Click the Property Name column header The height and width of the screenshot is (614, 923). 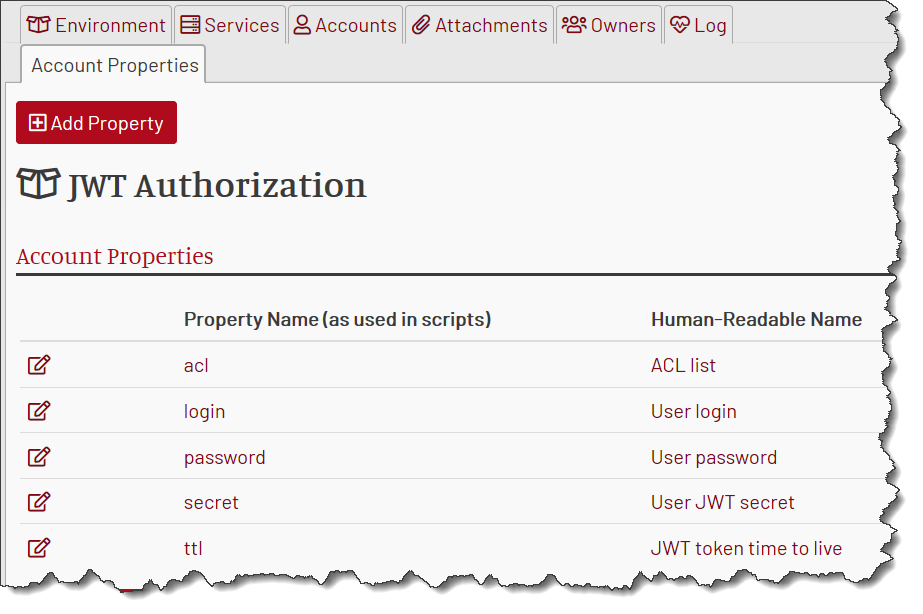click(337, 319)
